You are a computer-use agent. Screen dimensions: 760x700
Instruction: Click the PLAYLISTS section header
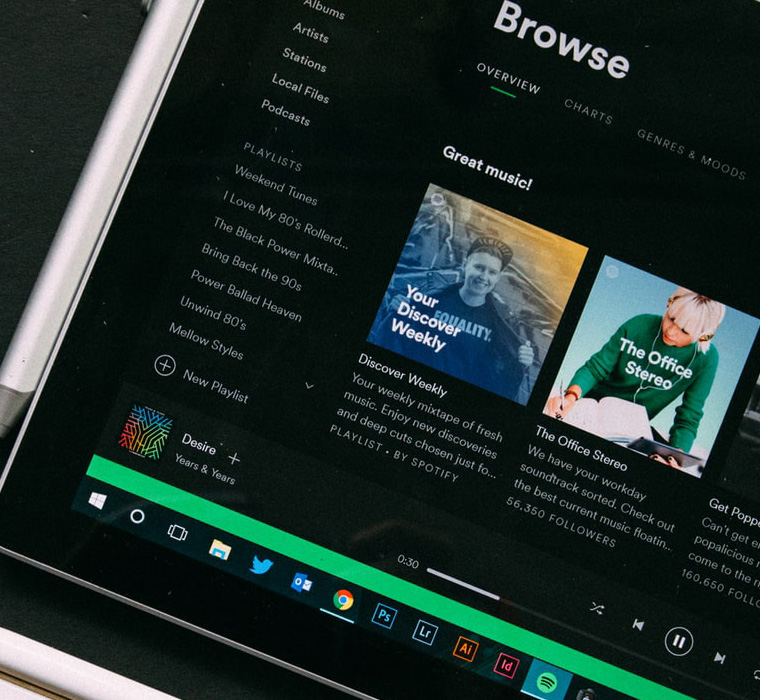272,157
